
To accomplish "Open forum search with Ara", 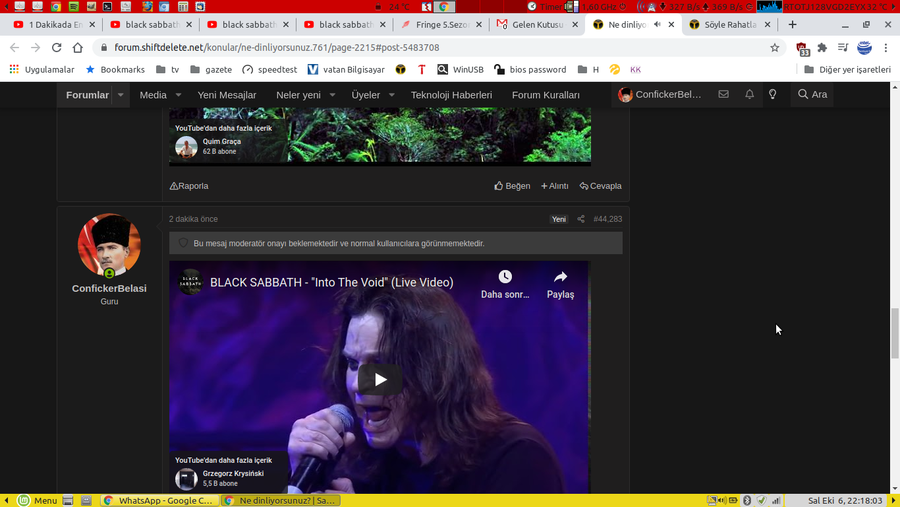I will click(812, 94).
